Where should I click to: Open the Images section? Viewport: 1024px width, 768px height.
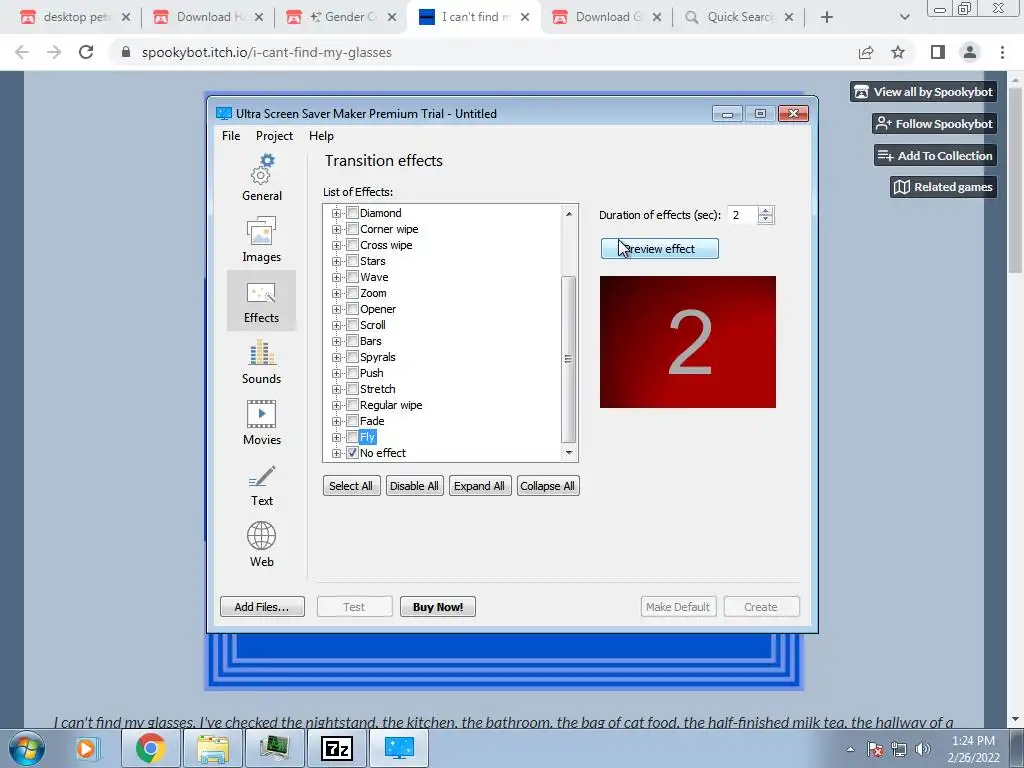coord(261,239)
